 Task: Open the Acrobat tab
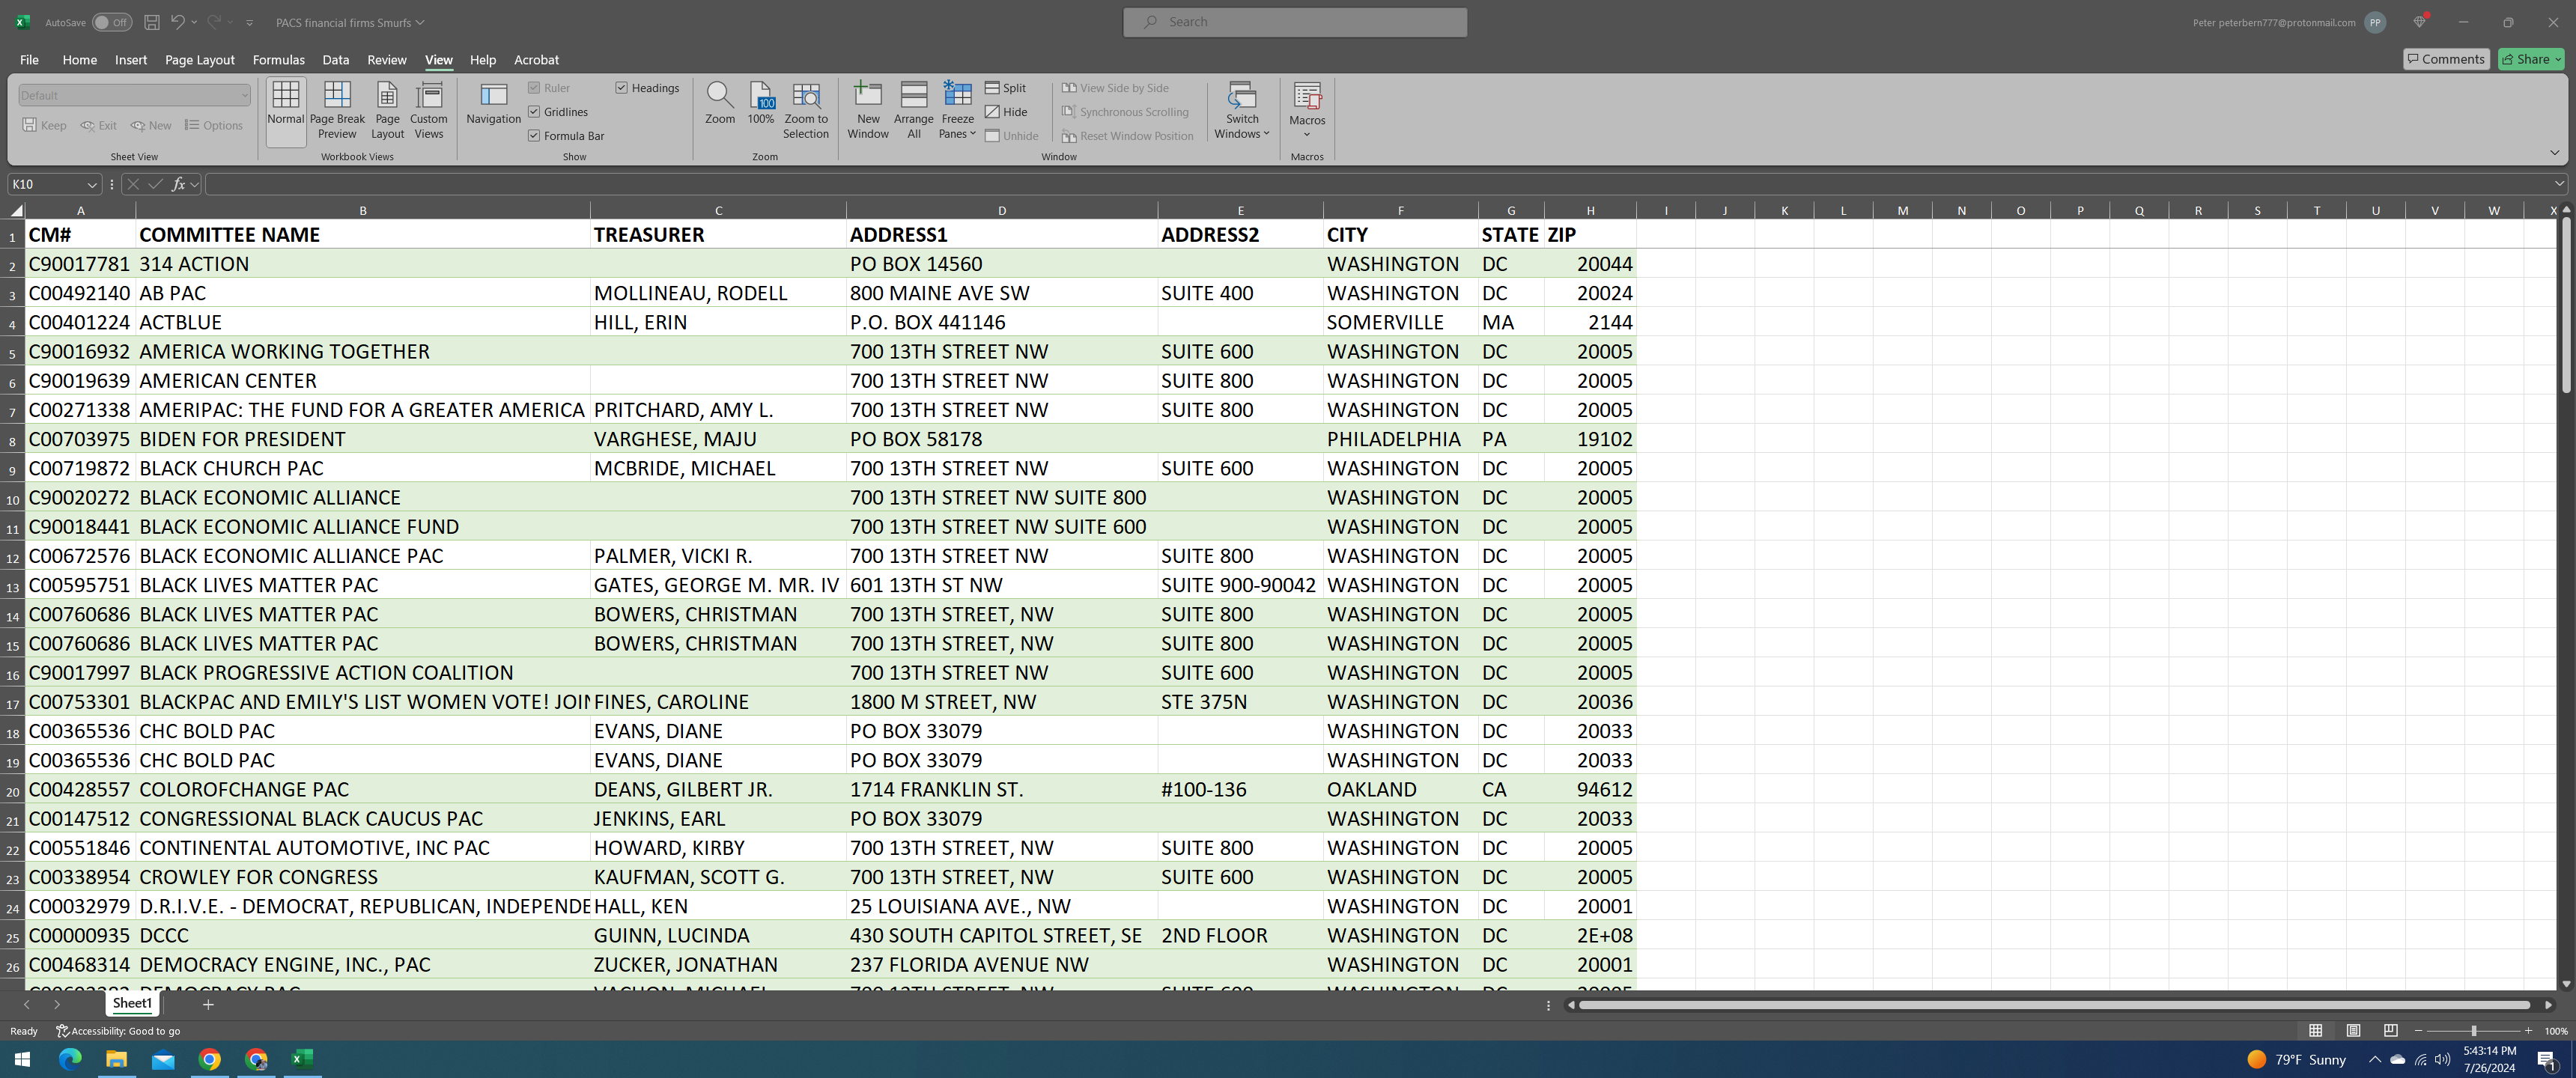coord(536,60)
